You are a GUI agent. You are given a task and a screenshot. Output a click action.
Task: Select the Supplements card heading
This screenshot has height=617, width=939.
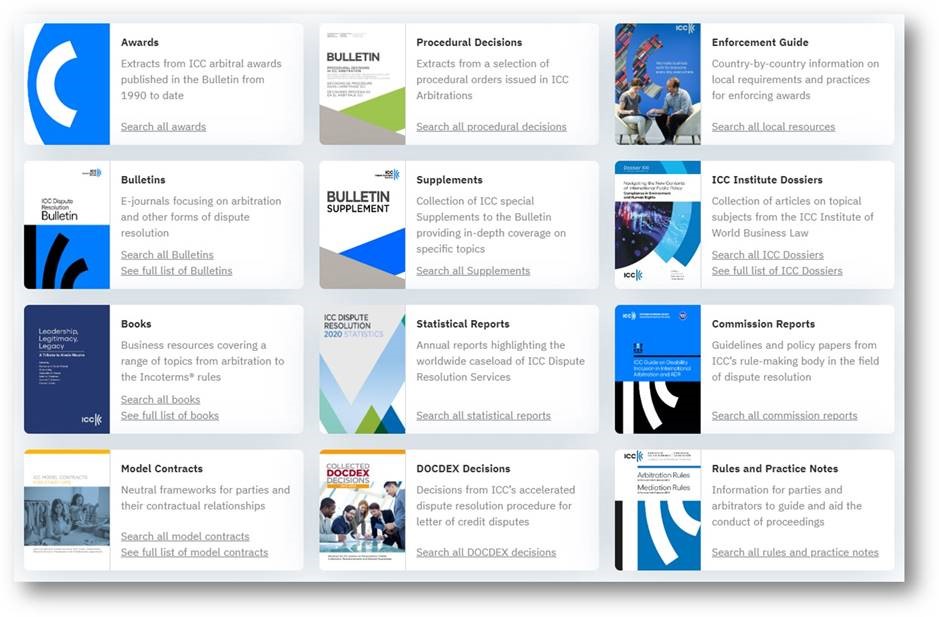(x=449, y=180)
